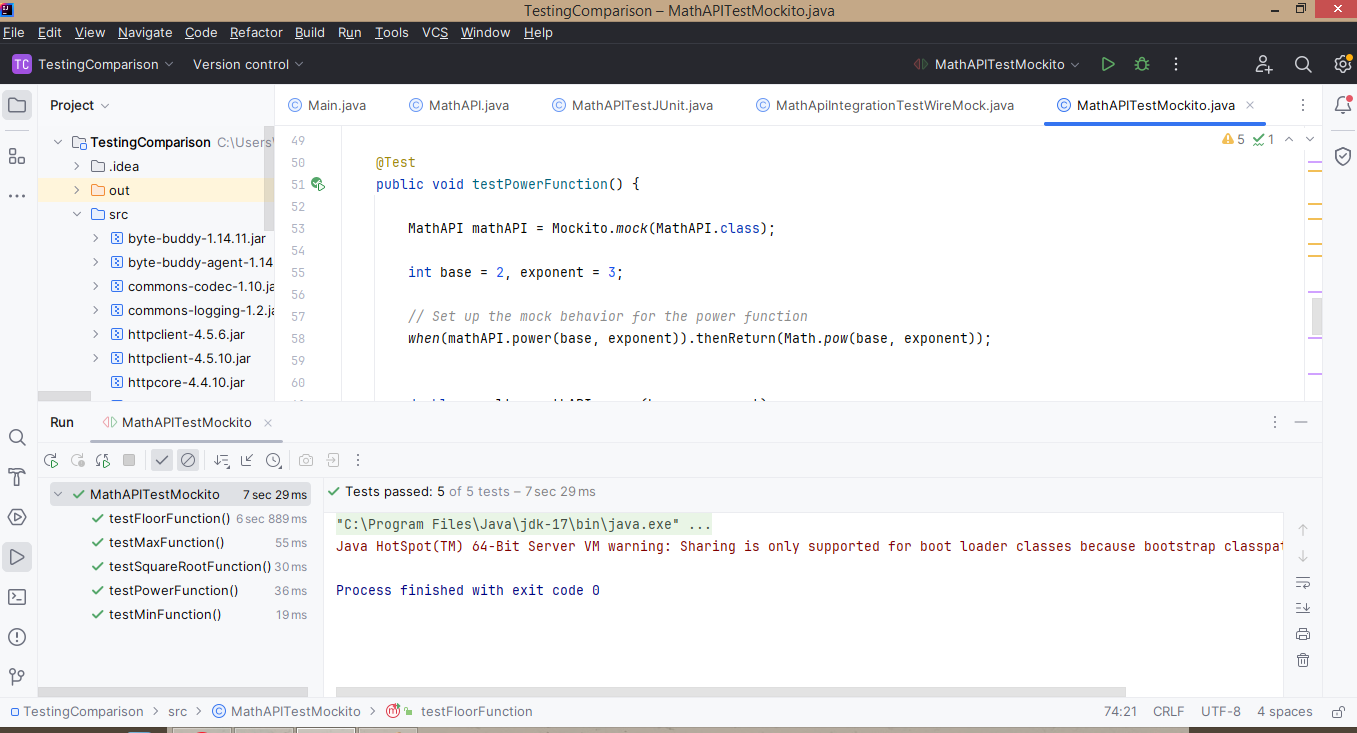This screenshot has width=1357, height=733.
Task: Toggle Show Passed tests checkmark filter
Action: pos(162,460)
